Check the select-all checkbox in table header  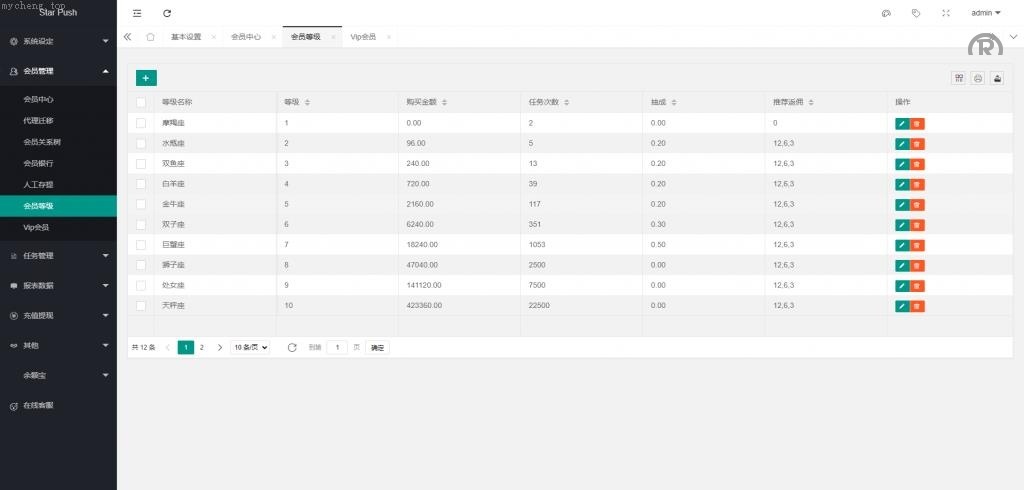[x=141, y=102]
